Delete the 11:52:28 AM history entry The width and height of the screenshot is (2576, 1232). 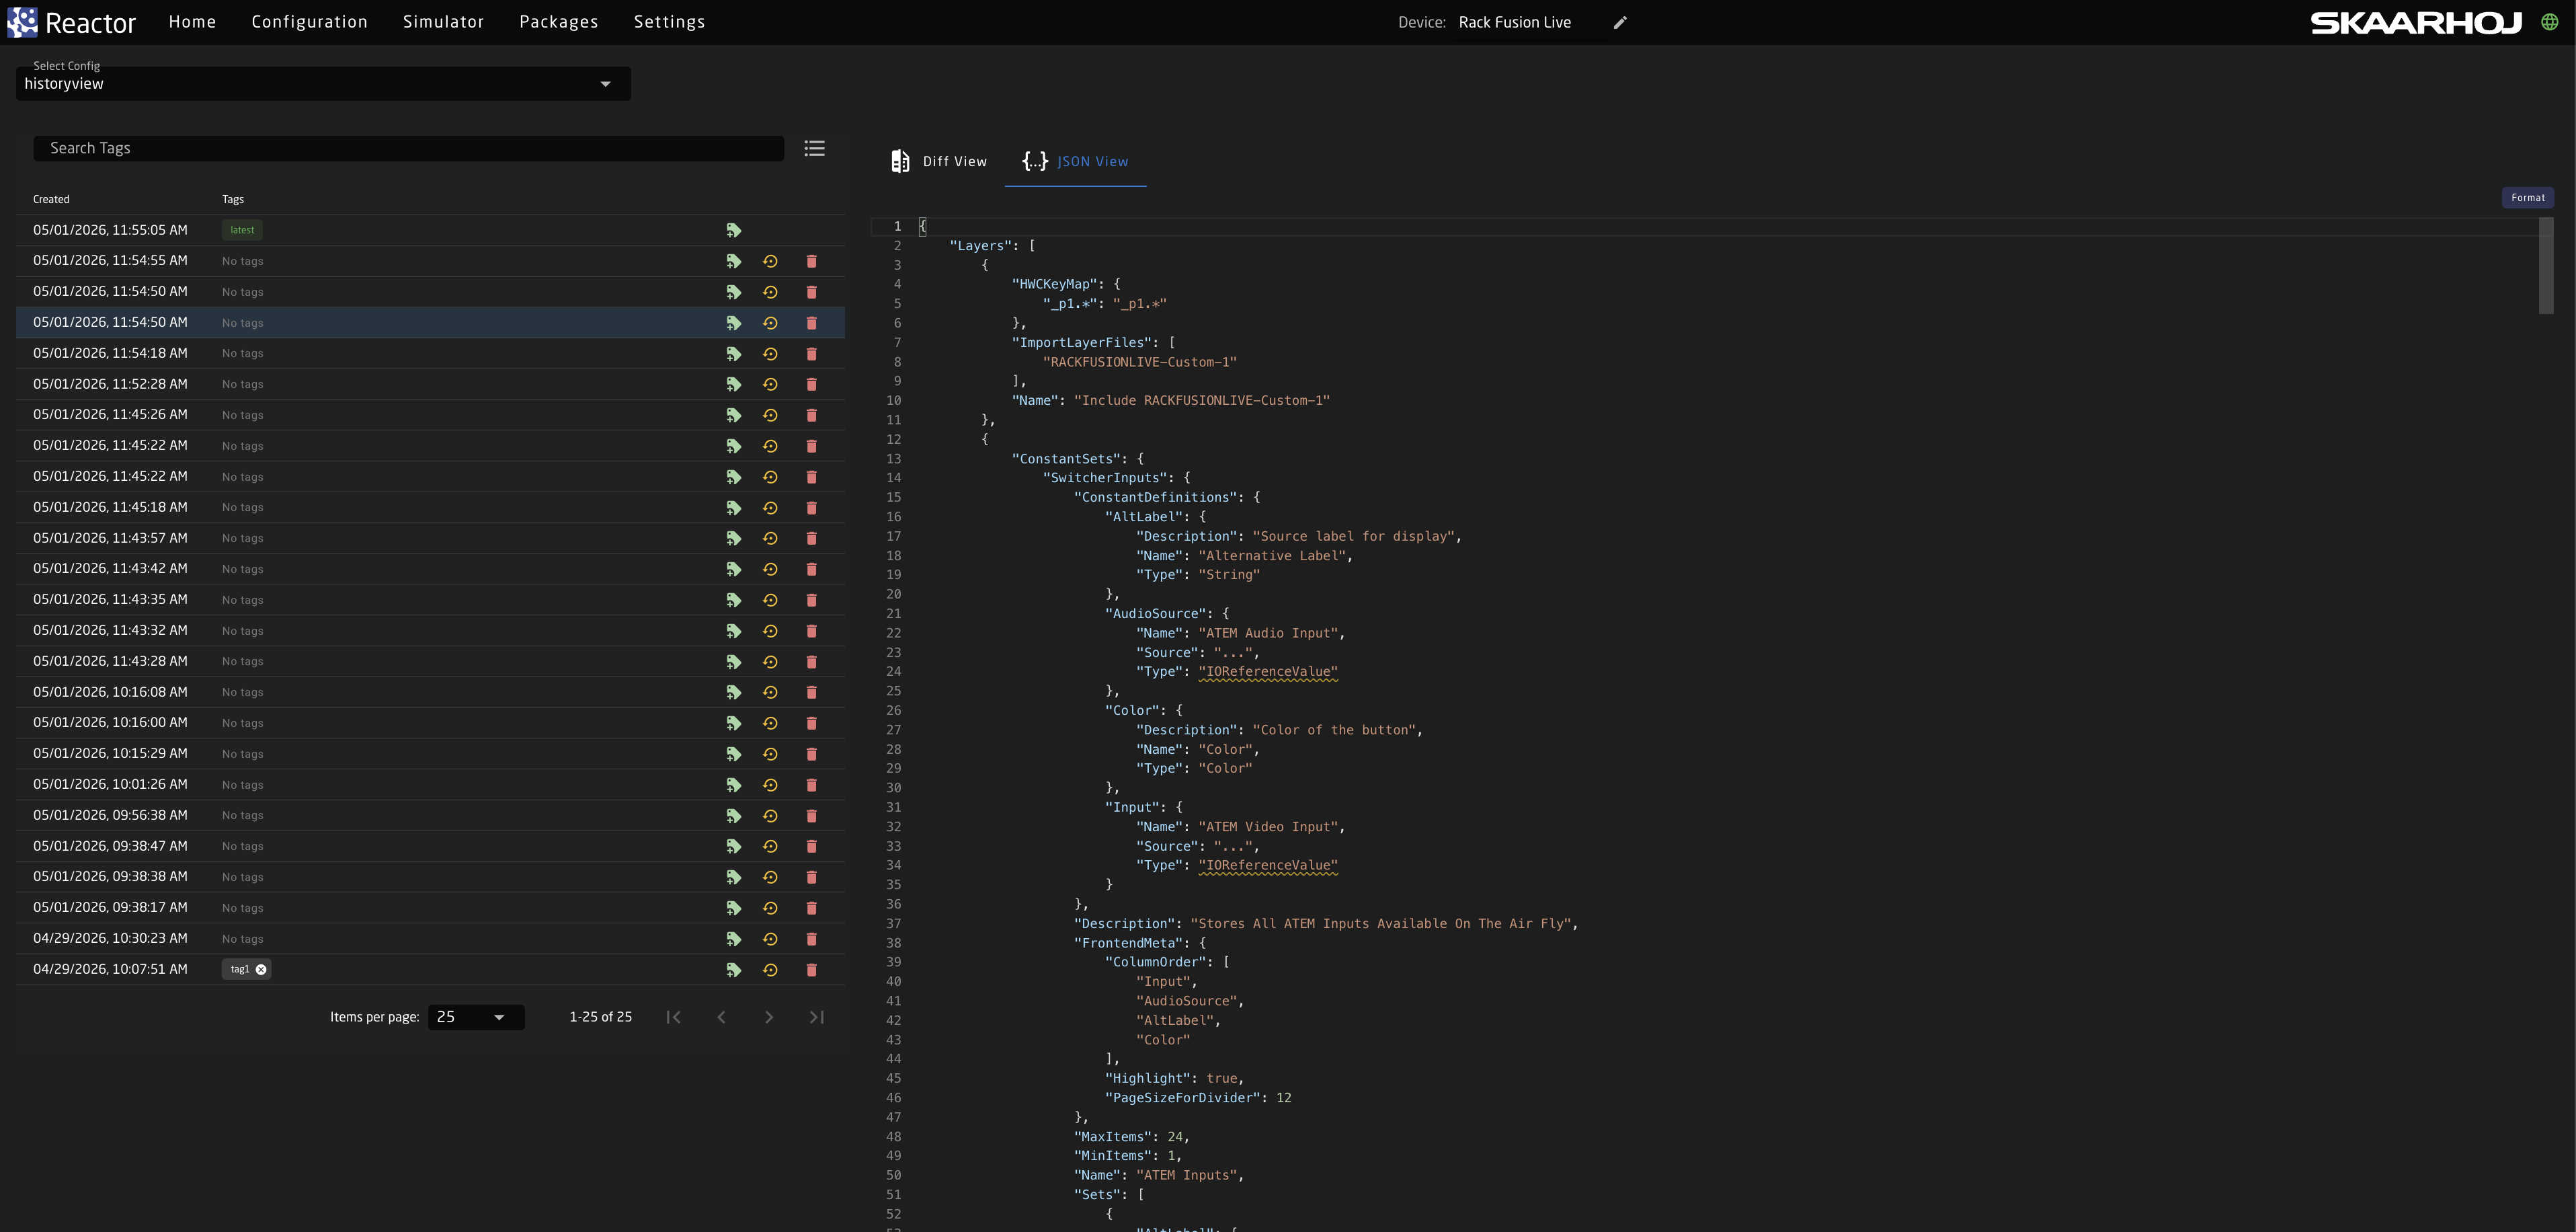(x=811, y=384)
